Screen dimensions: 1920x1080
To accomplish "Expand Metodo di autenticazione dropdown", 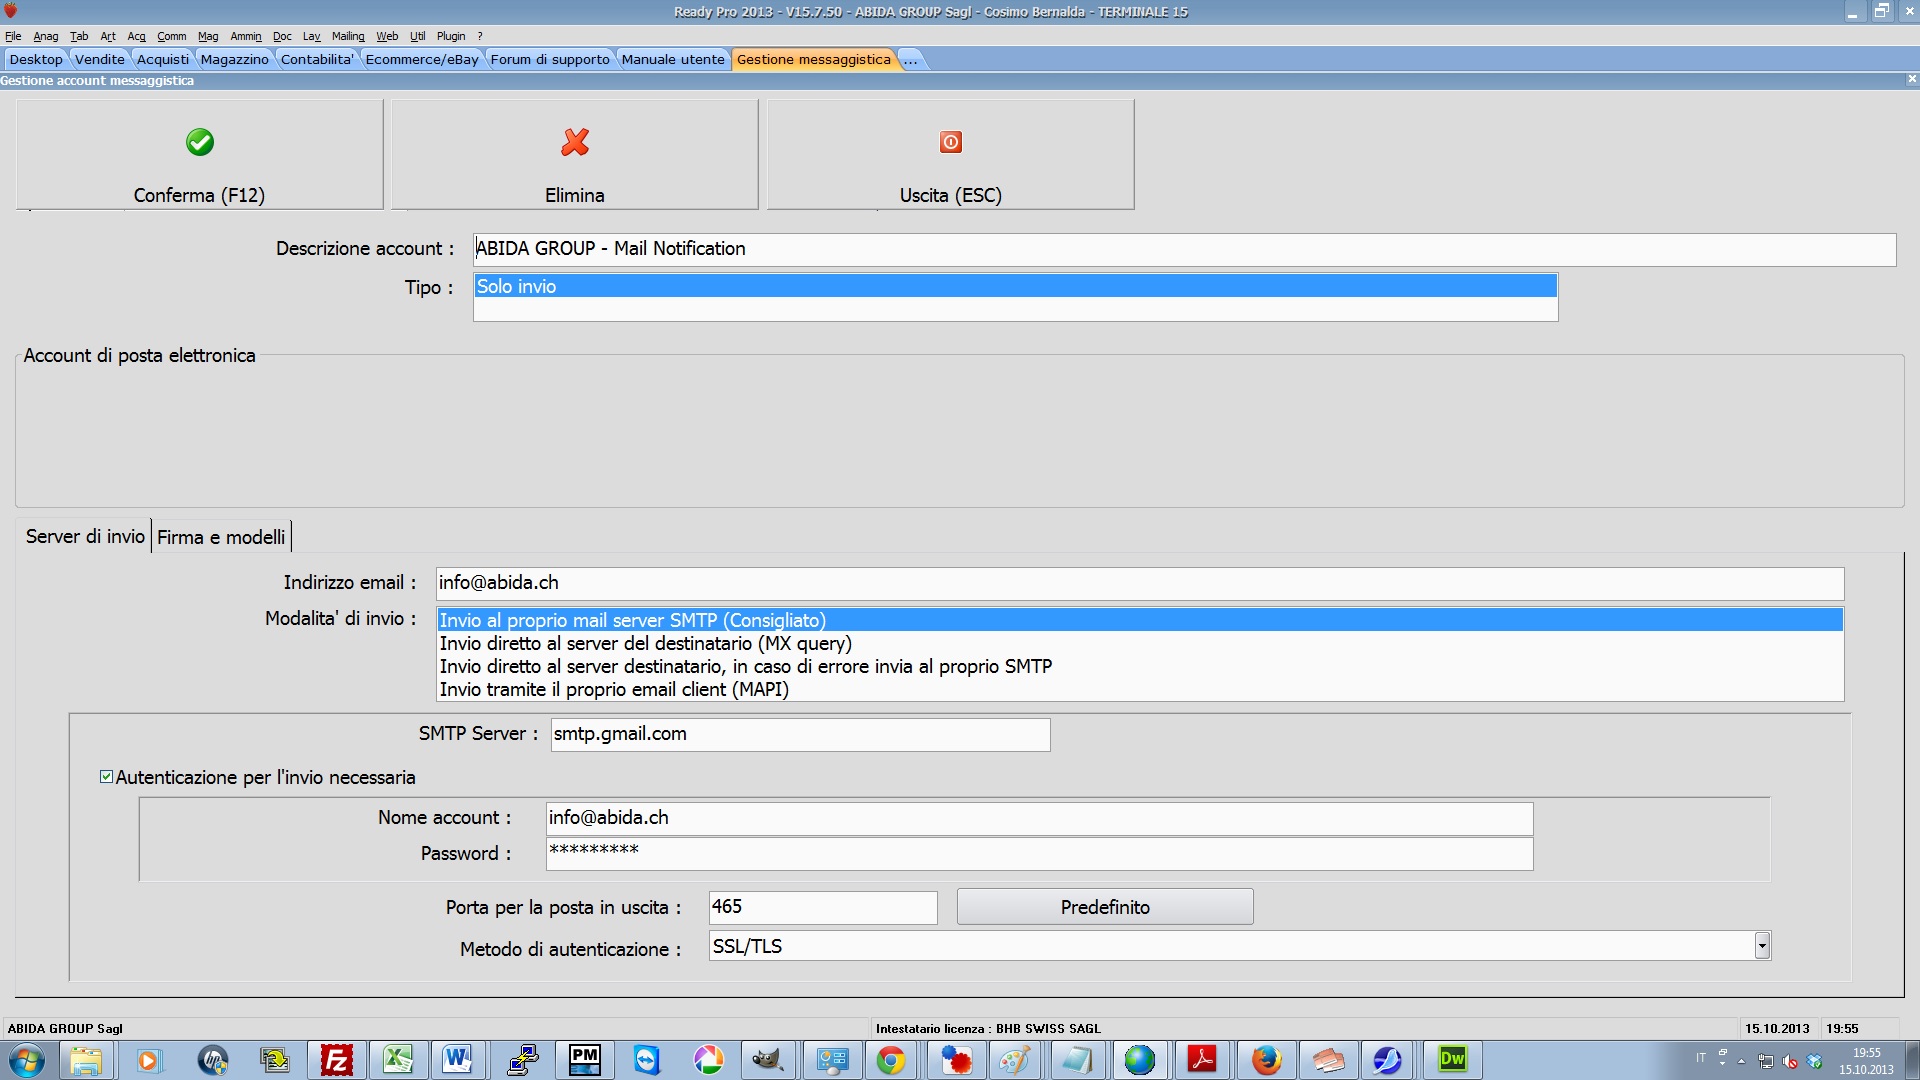I will (x=1762, y=946).
